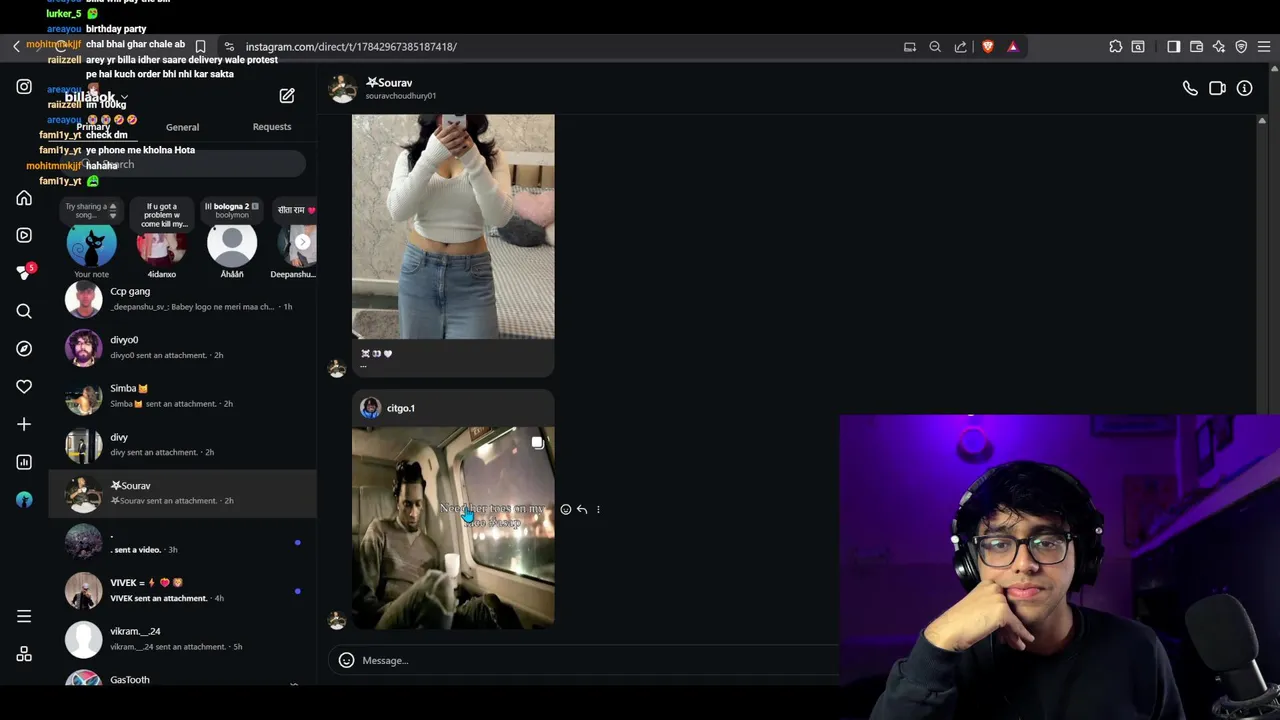Open the More hamburger menu
This screenshot has width=1280, height=720.
pyautogui.click(x=24, y=616)
